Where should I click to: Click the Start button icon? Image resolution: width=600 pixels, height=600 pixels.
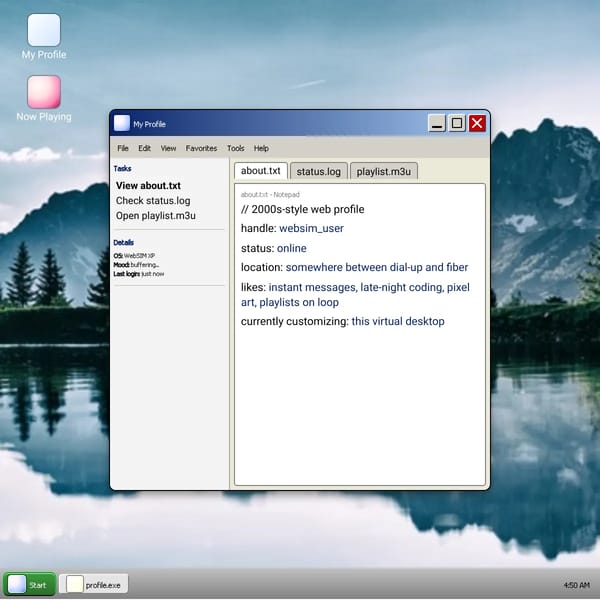tap(17, 585)
